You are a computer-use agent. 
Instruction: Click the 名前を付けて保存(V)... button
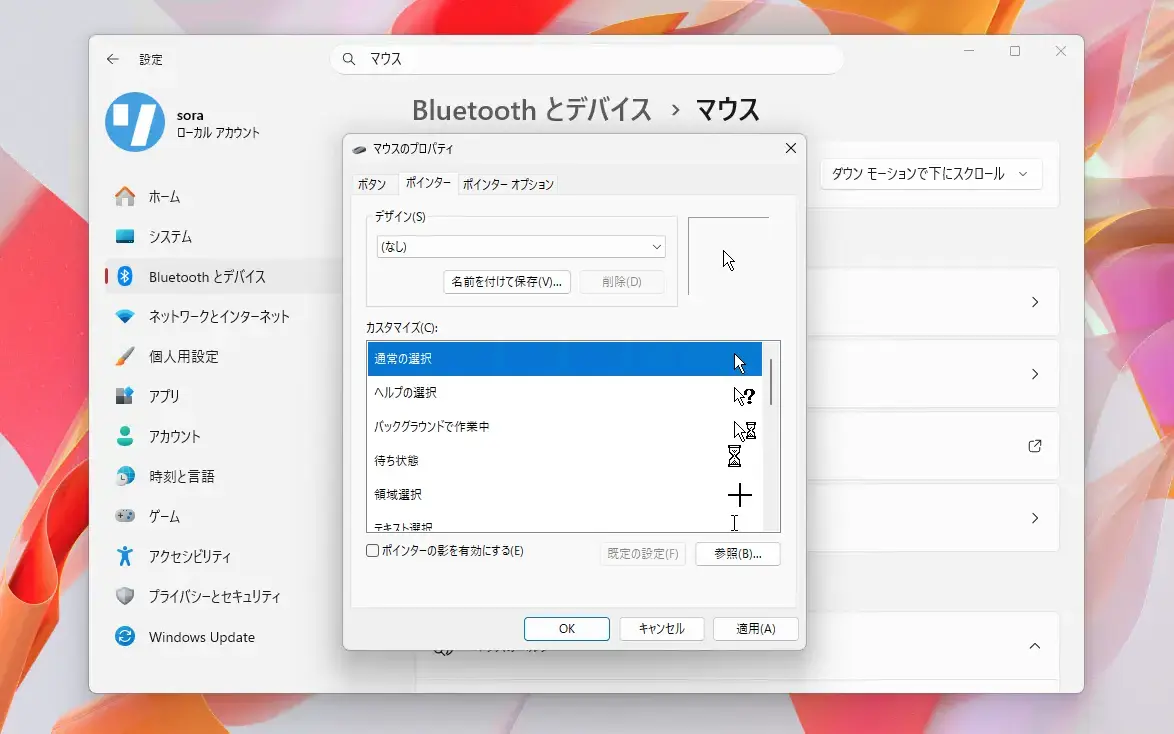click(x=507, y=282)
